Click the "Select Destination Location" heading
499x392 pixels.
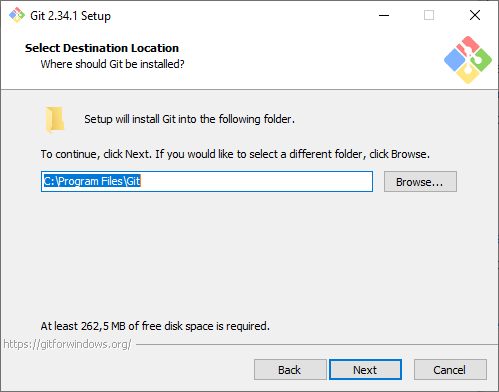pyautogui.click(x=102, y=48)
